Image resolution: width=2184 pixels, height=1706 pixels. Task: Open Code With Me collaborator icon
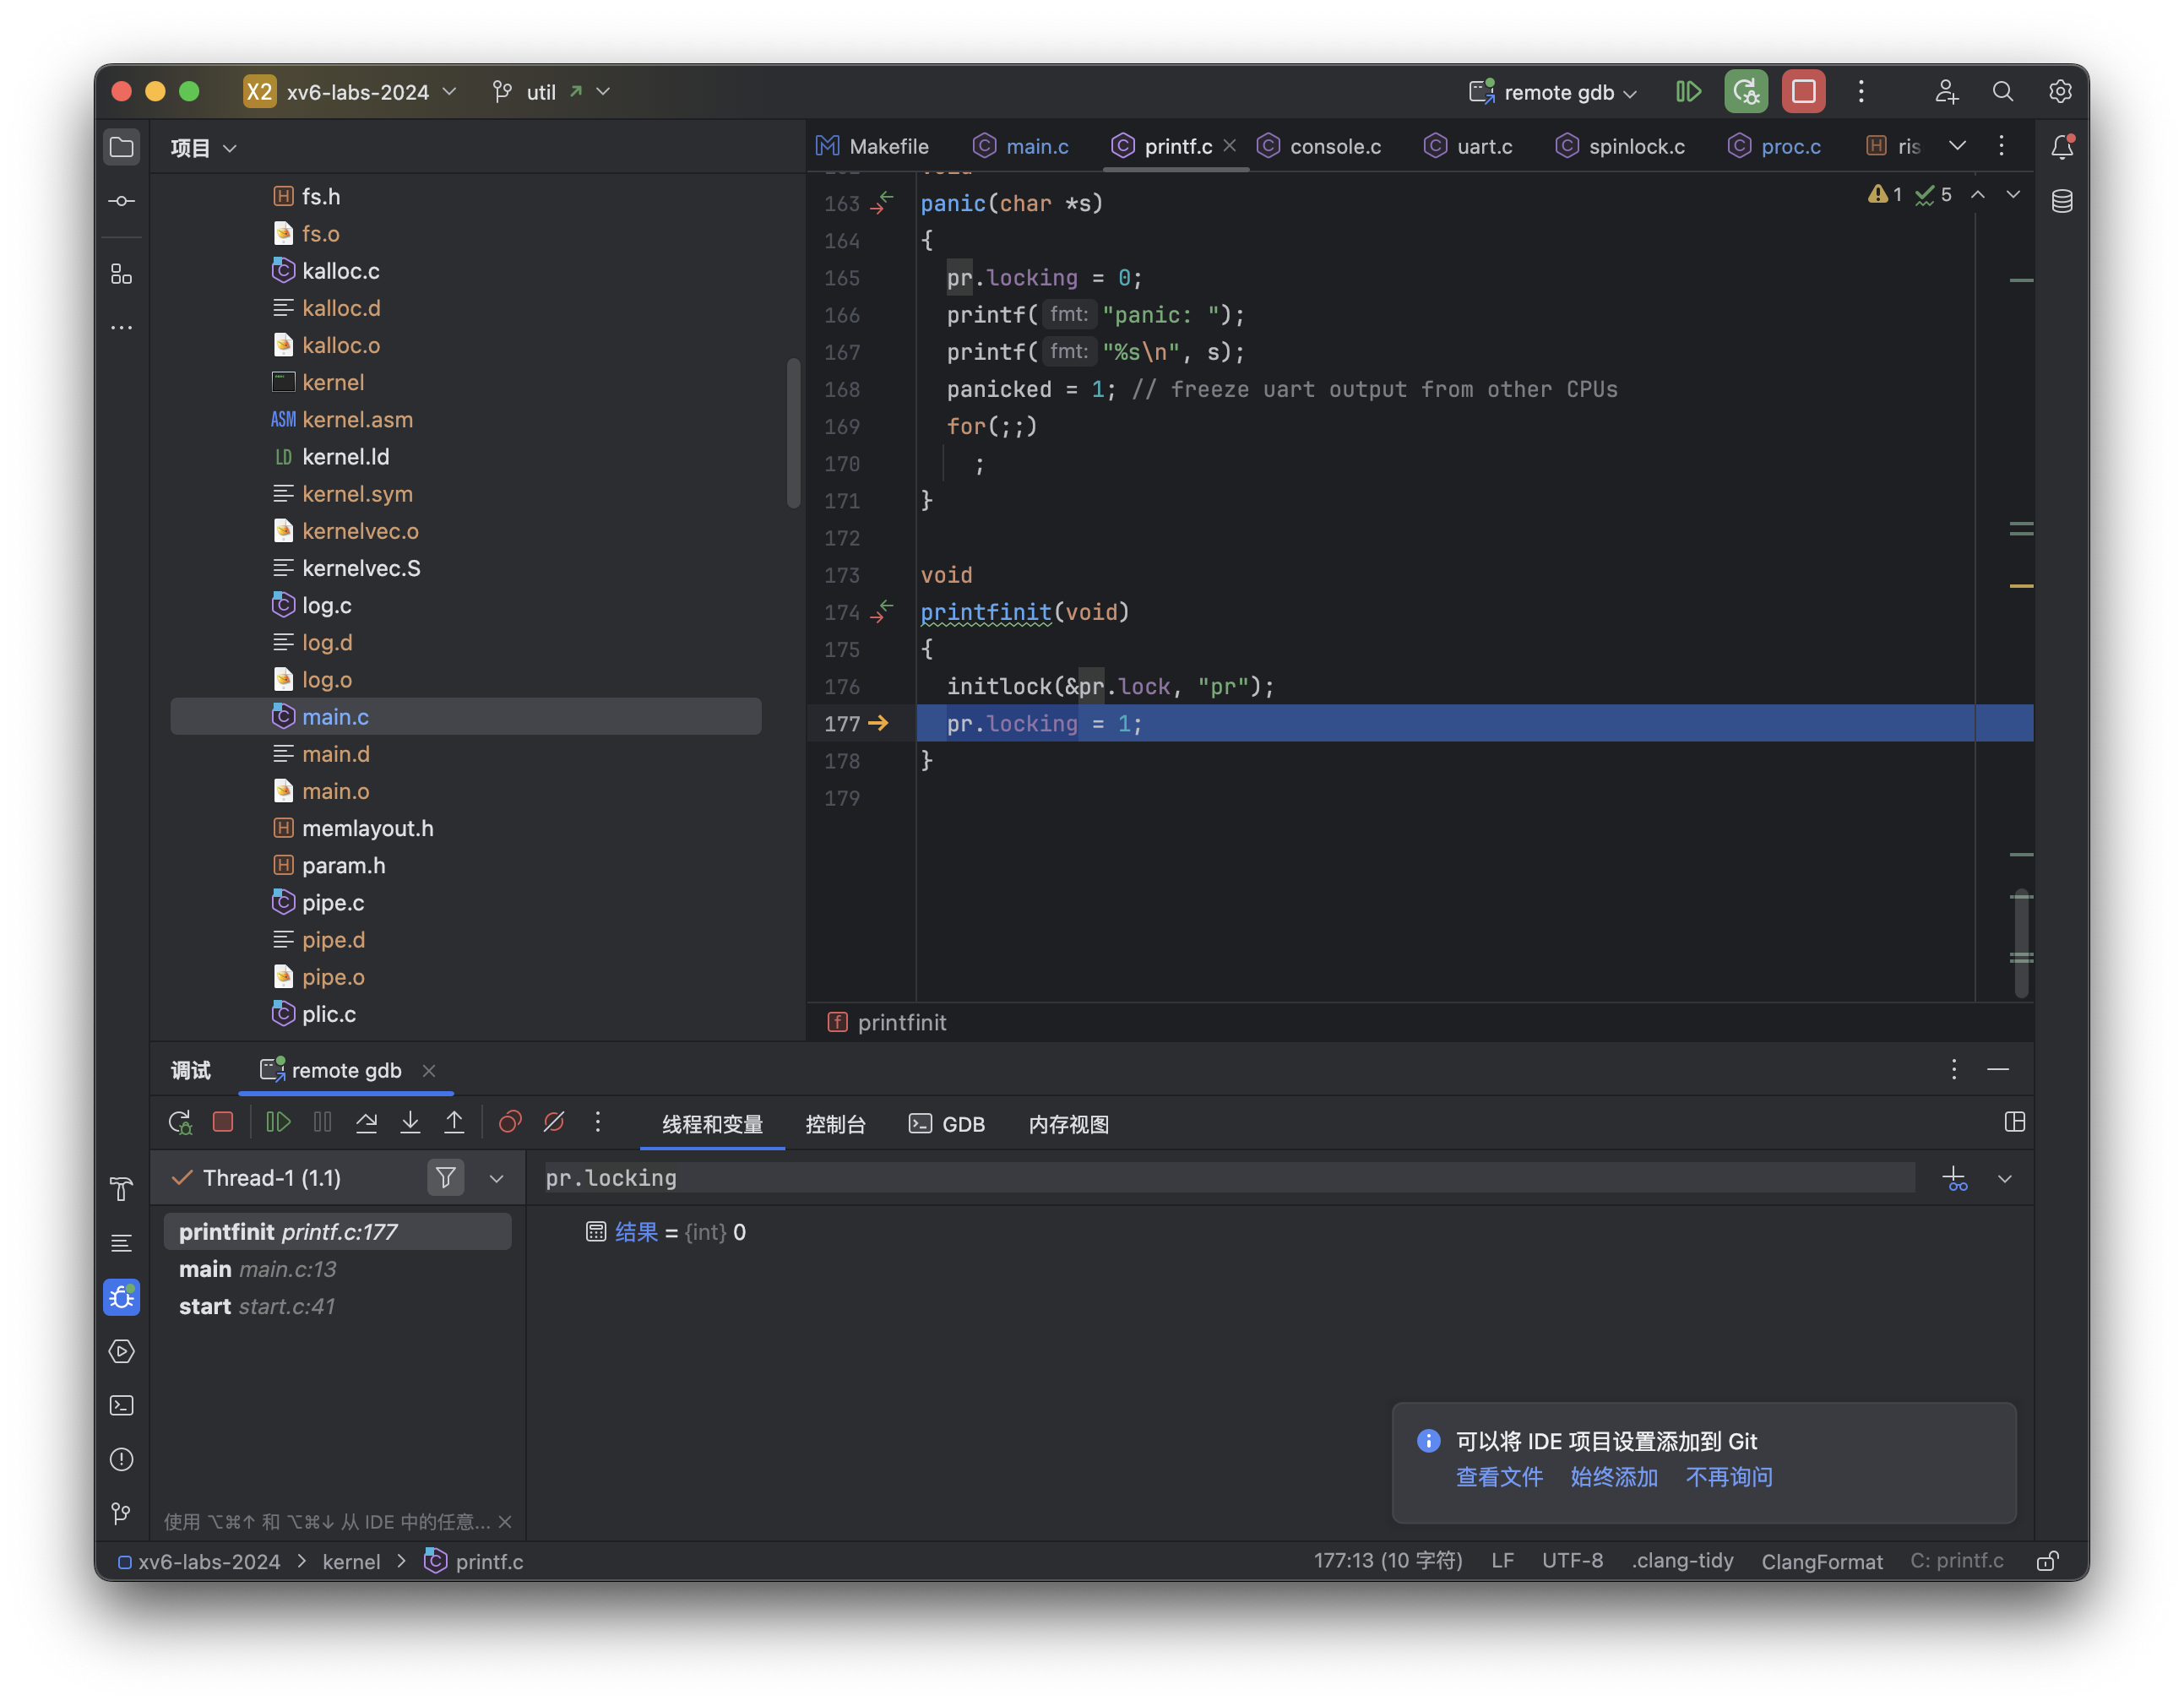[x=1946, y=92]
